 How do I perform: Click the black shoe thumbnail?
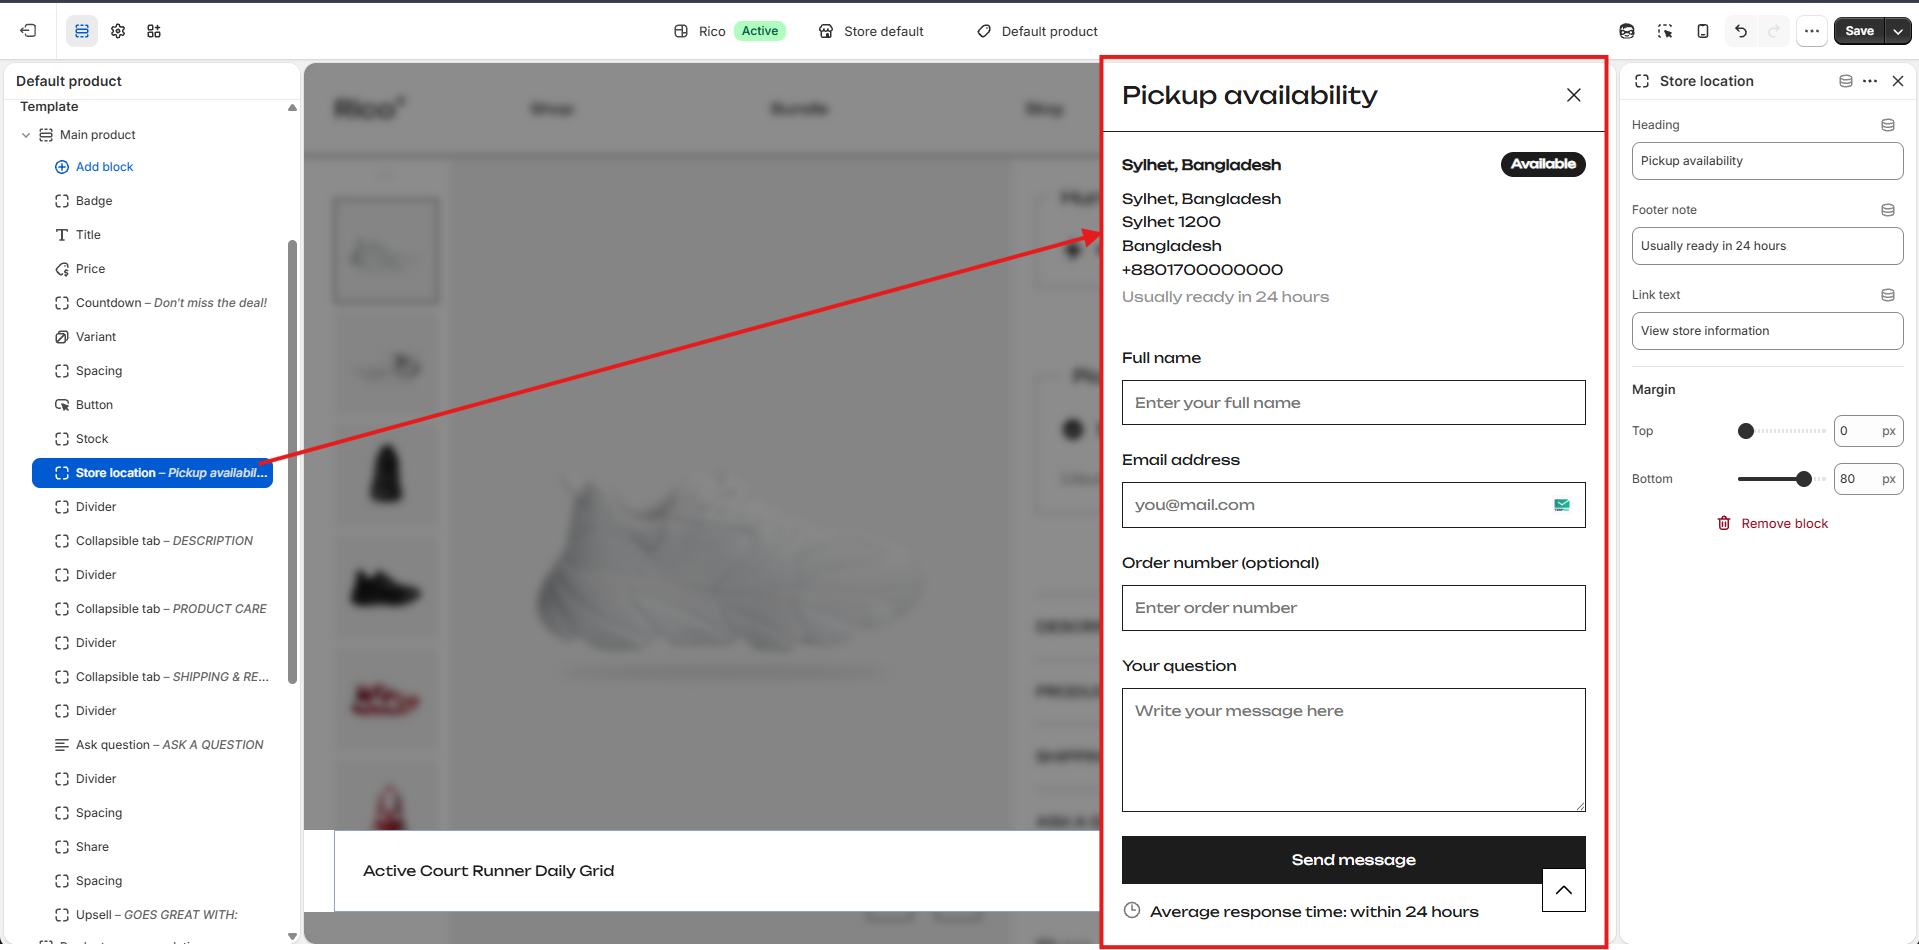click(386, 588)
